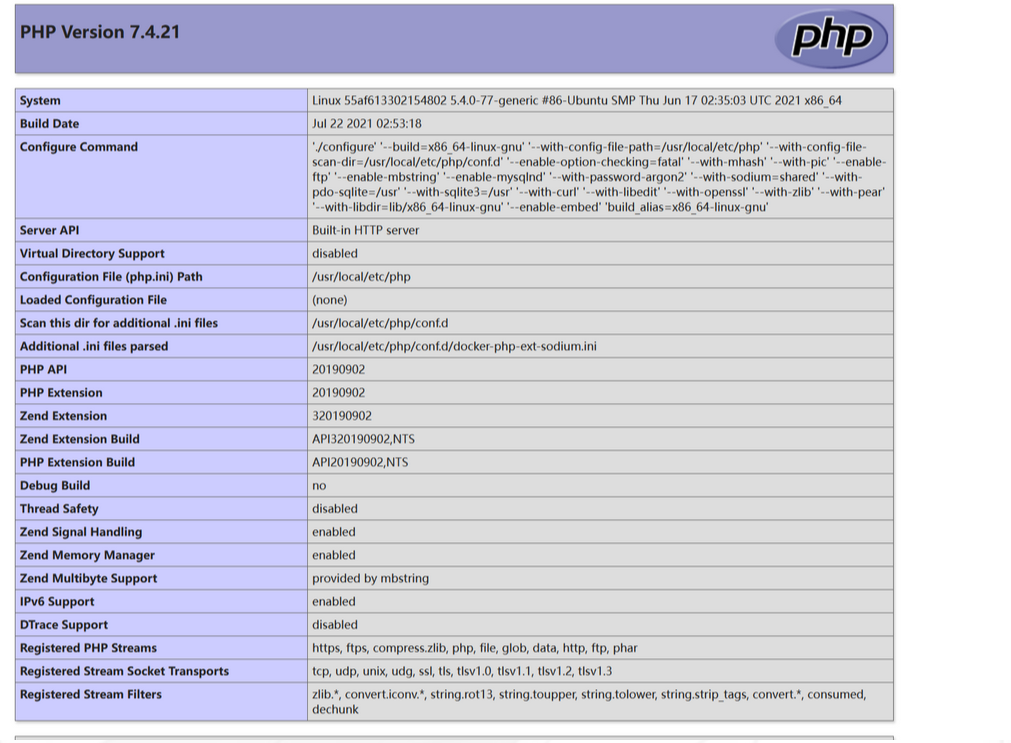
Task: Select the '/usr/local/etc/php/conf.d' value
Action: 380,323
